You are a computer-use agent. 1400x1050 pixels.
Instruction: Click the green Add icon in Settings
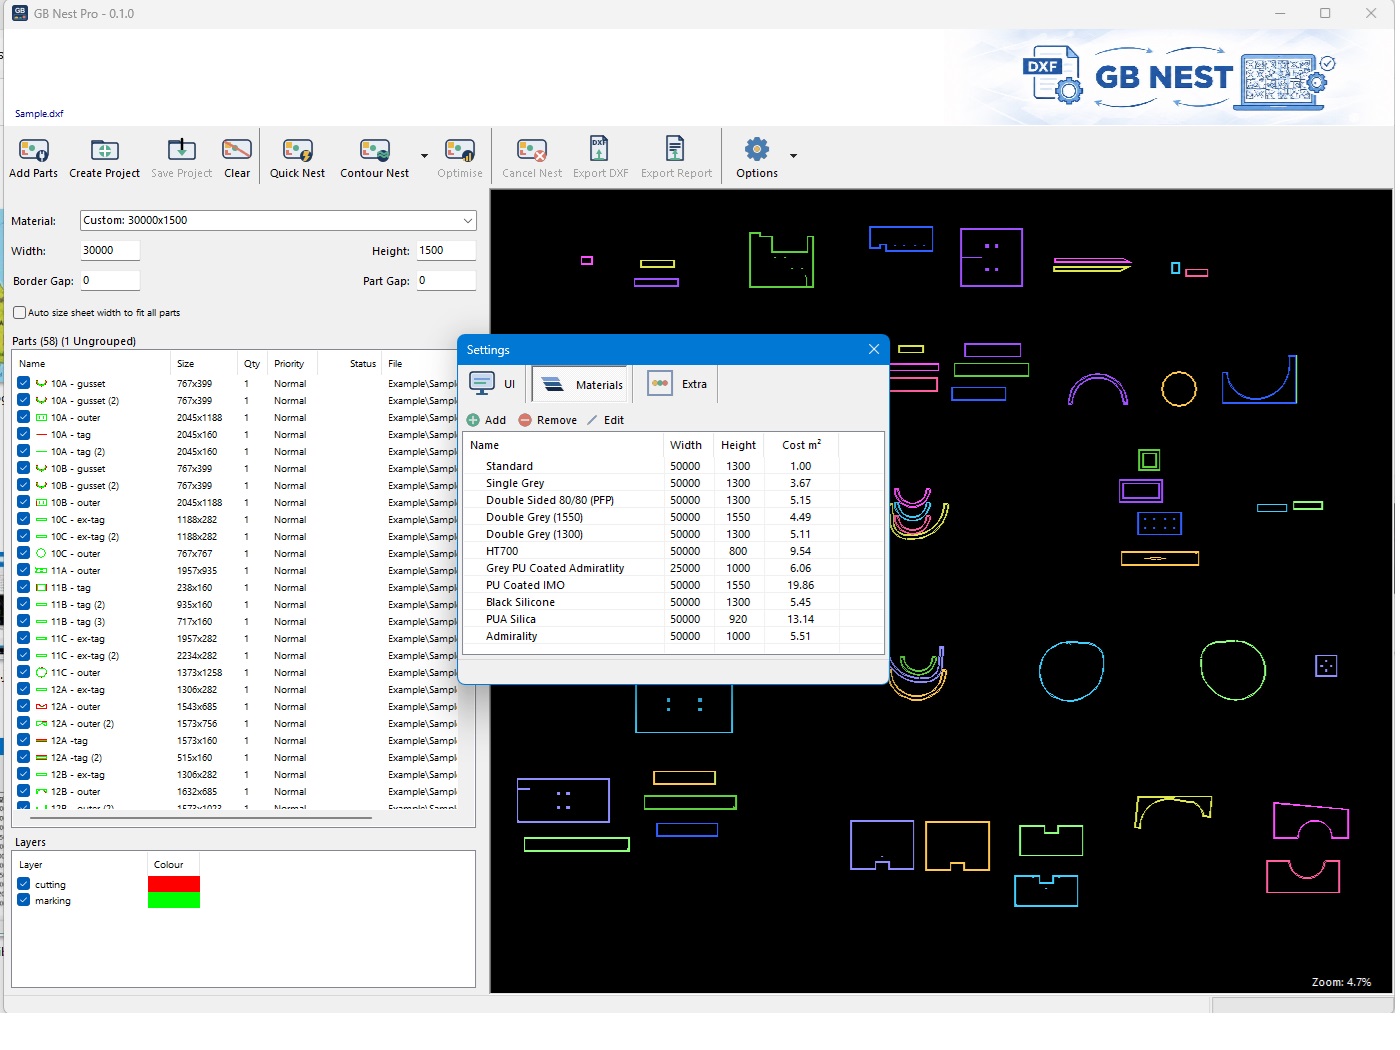coord(473,420)
